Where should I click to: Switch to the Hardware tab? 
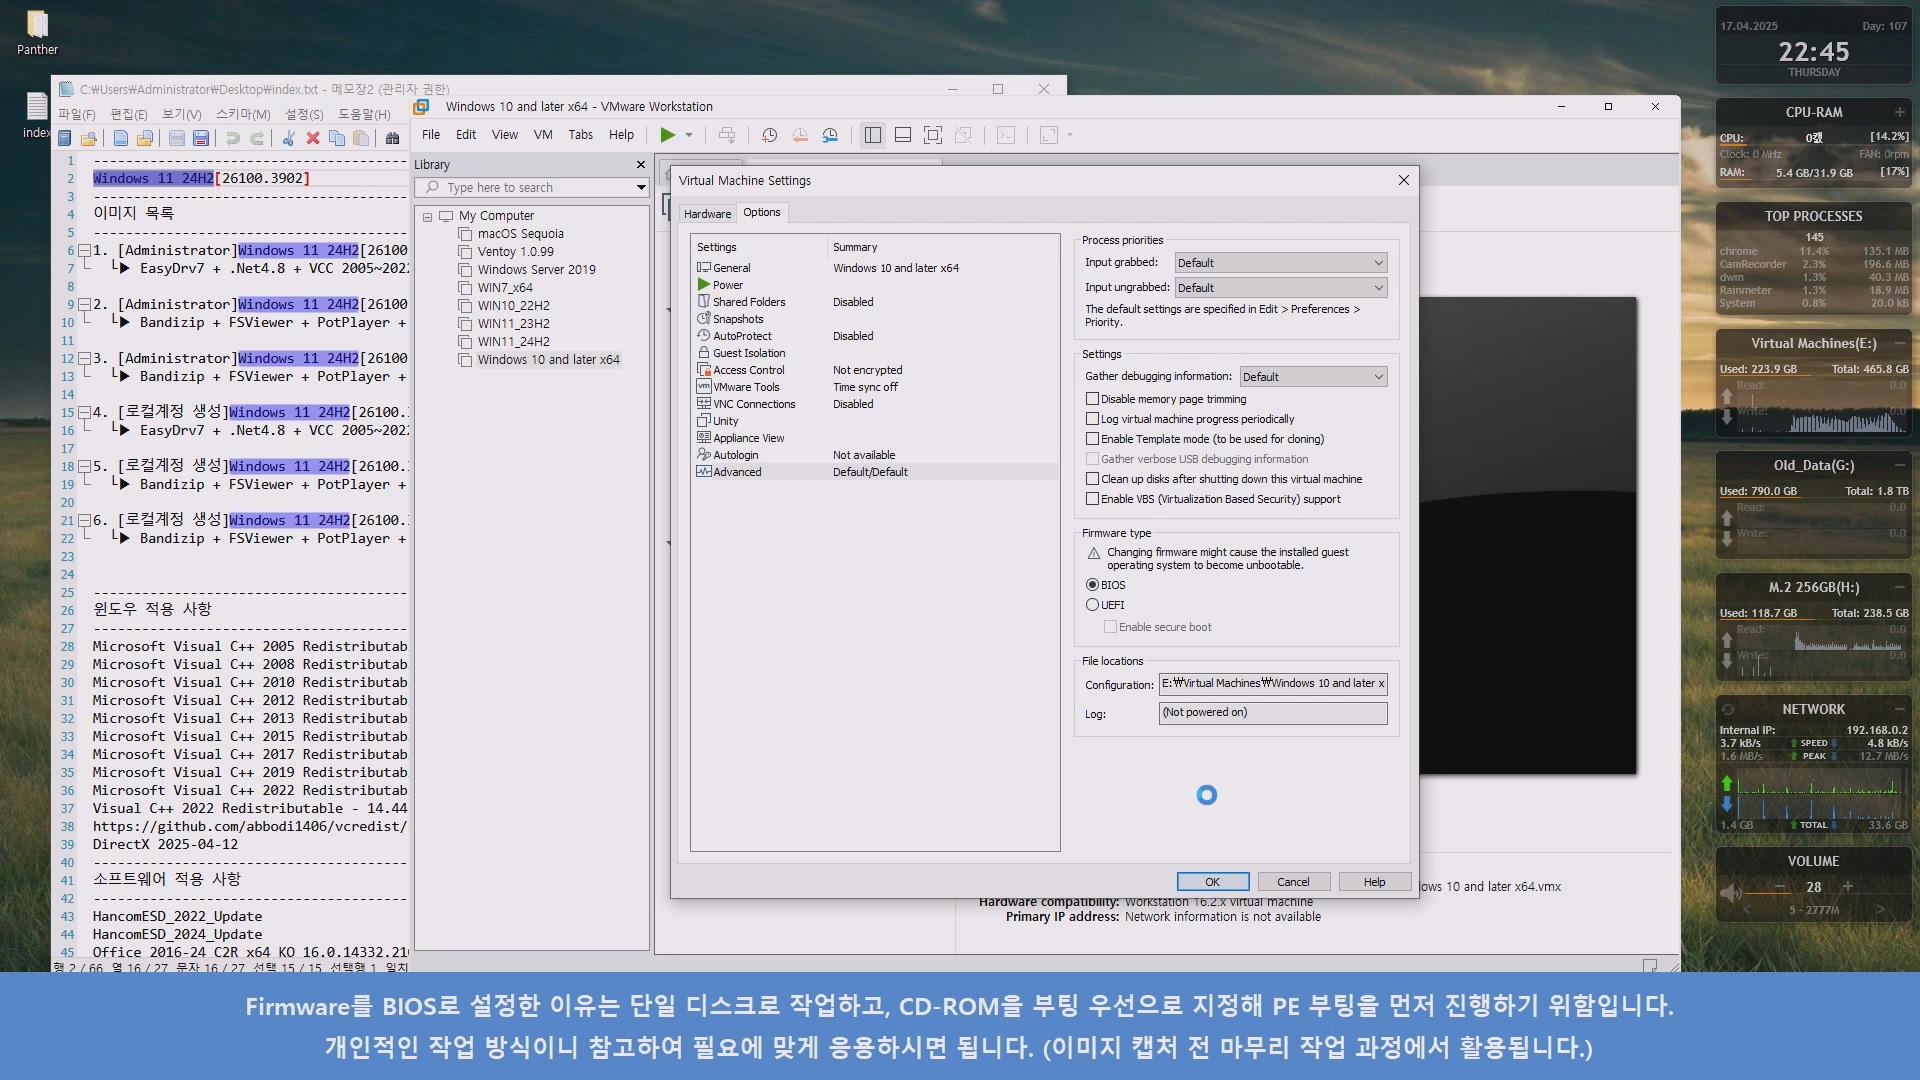coord(707,214)
